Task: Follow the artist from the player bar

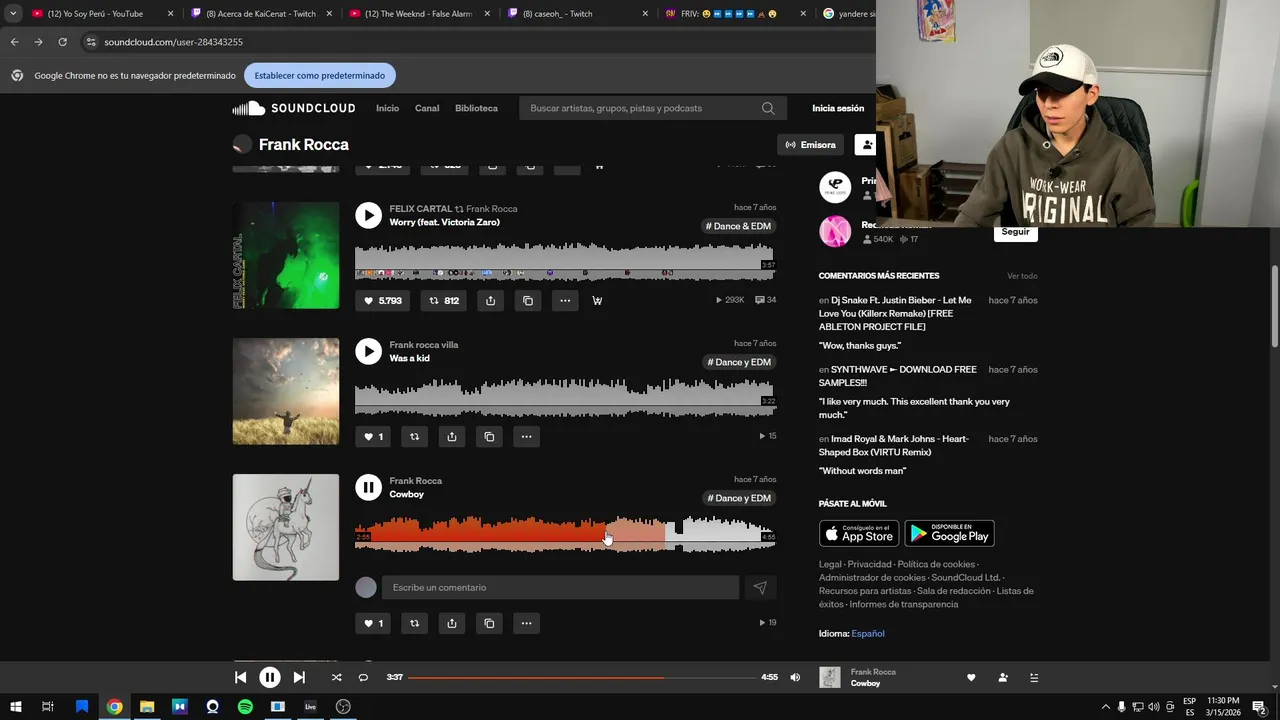Action: click(1003, 677)
